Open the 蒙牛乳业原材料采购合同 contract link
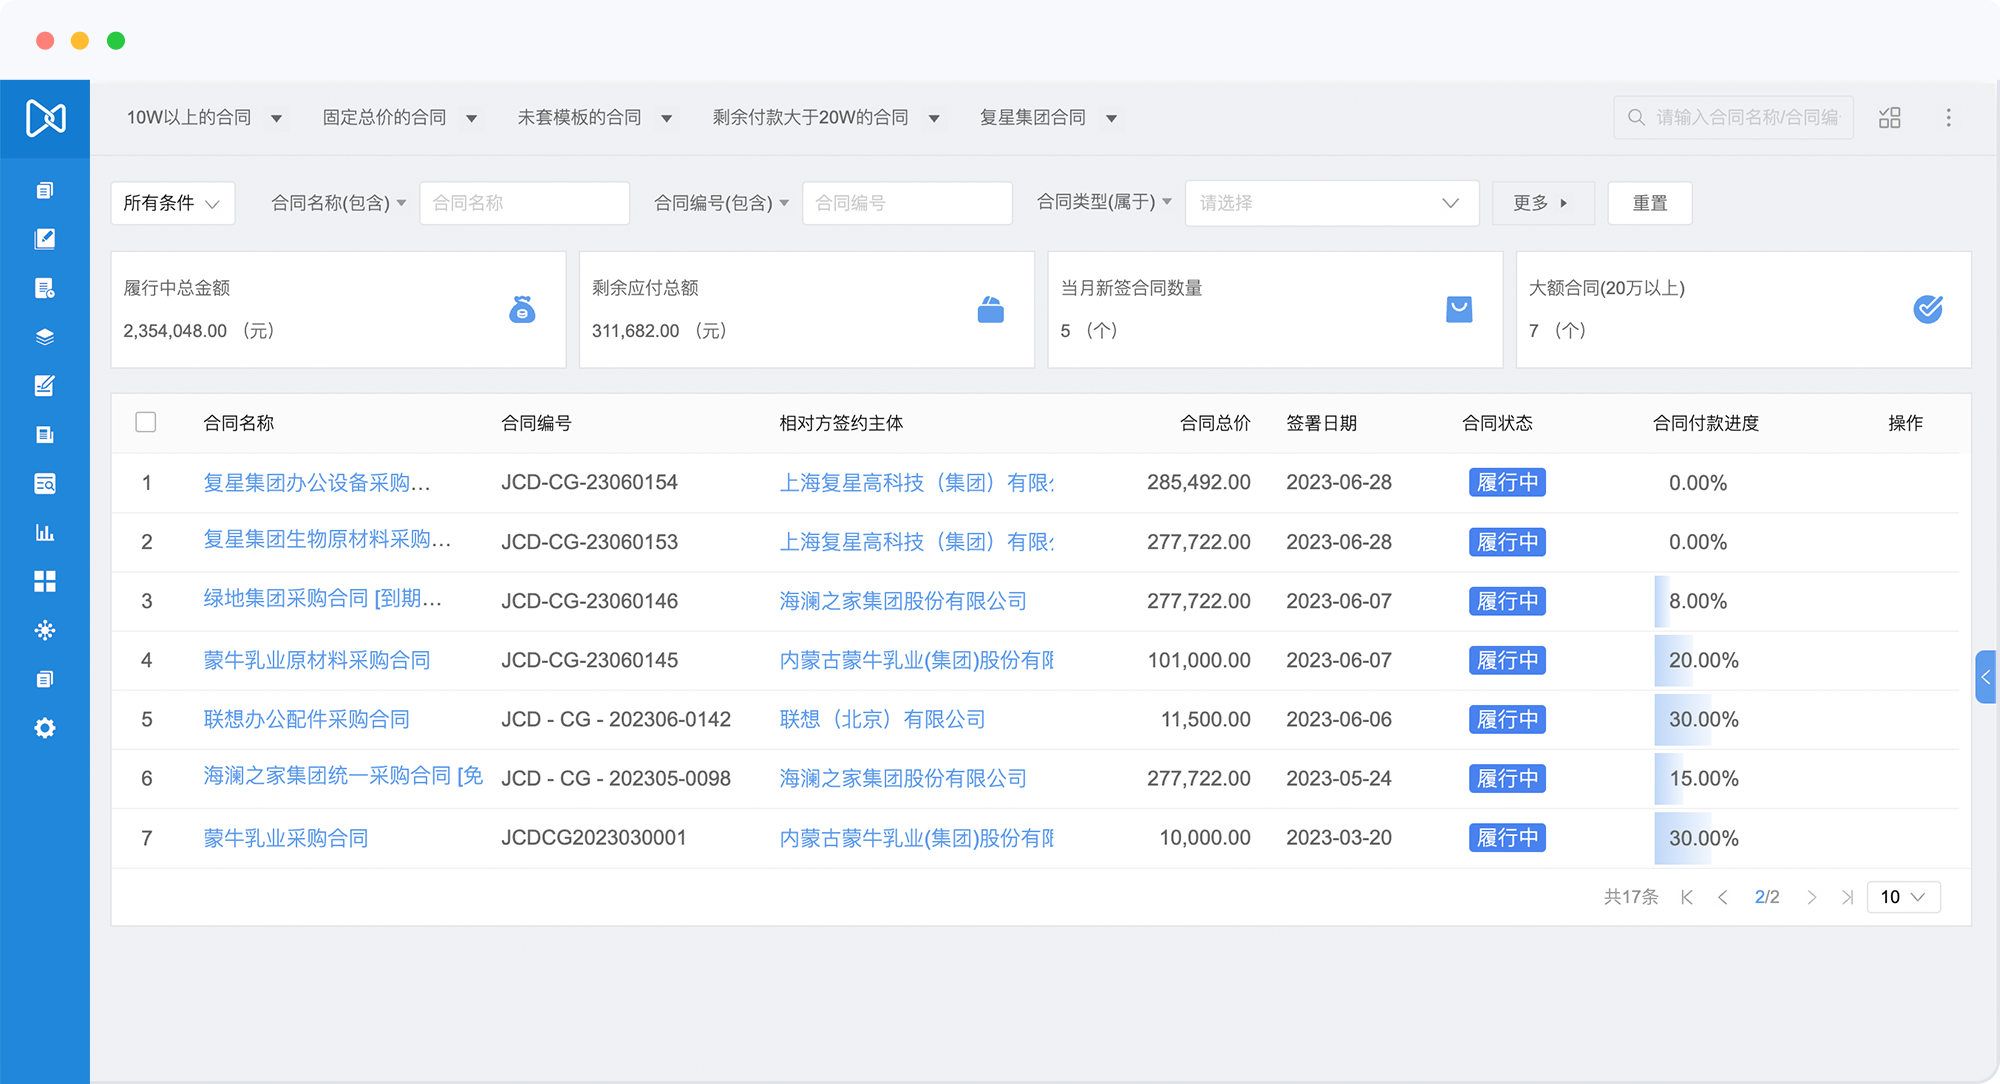The width and height of the screenshot is (2000, 1084). [x=317, y=660]
